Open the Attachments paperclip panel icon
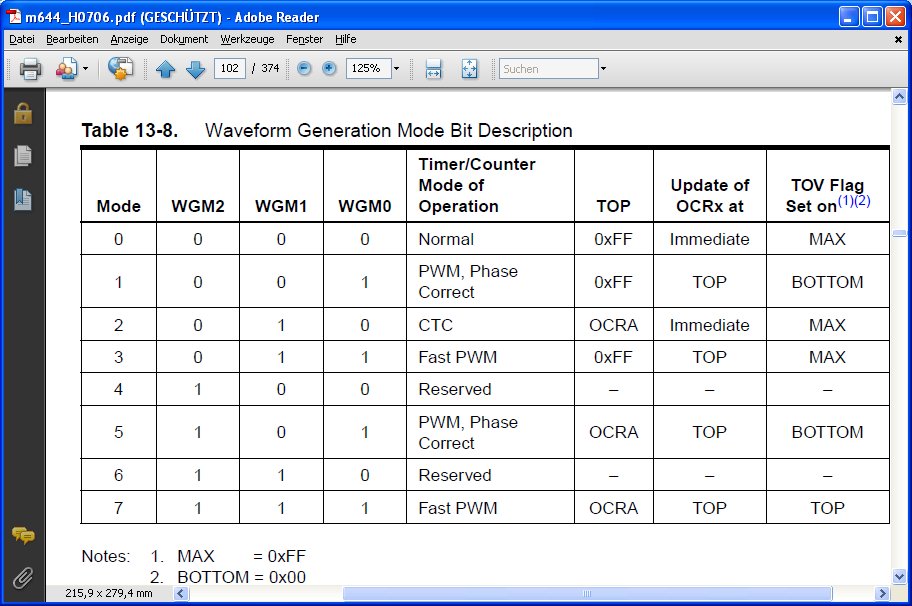 23,578
